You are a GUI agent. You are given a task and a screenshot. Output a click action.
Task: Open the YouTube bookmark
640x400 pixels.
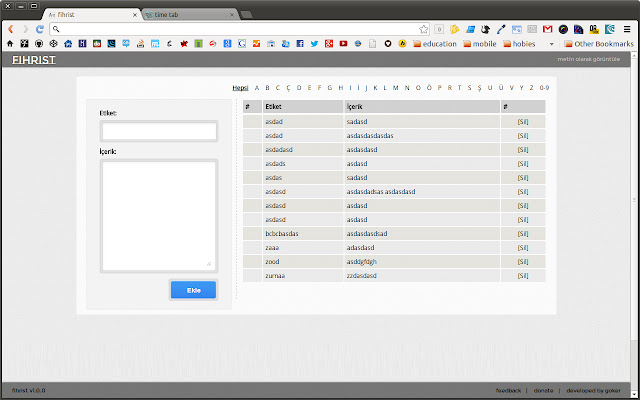point(343,44)
